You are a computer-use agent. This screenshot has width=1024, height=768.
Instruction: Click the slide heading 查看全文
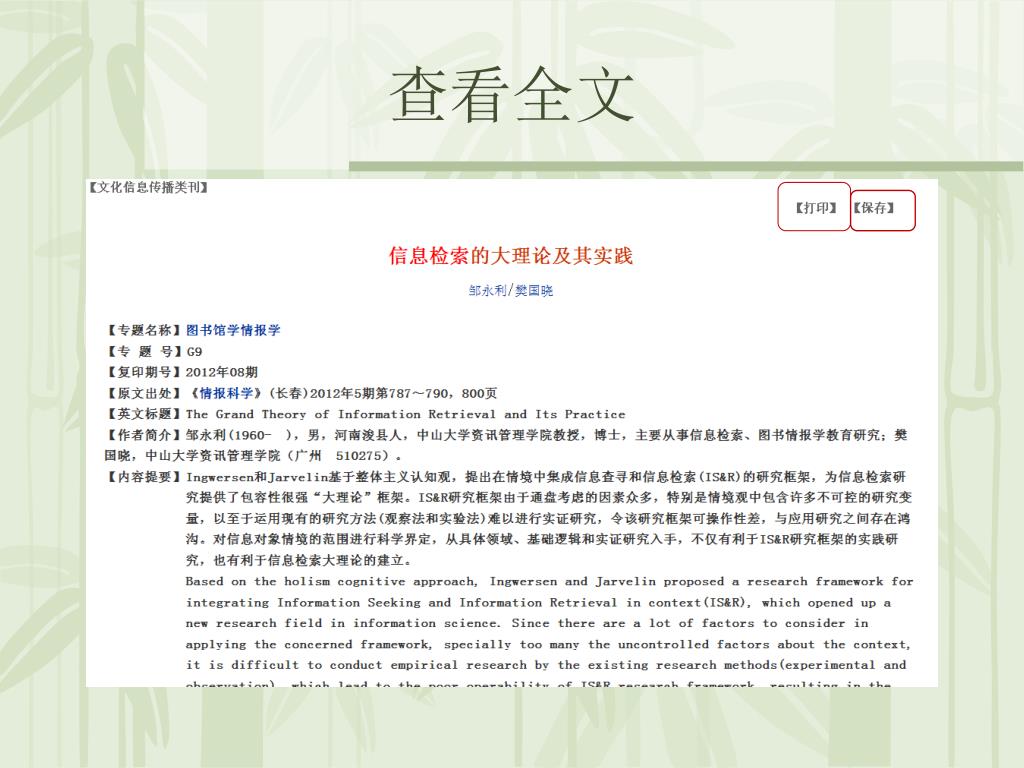pyautogui.click(x=511, y=95)
